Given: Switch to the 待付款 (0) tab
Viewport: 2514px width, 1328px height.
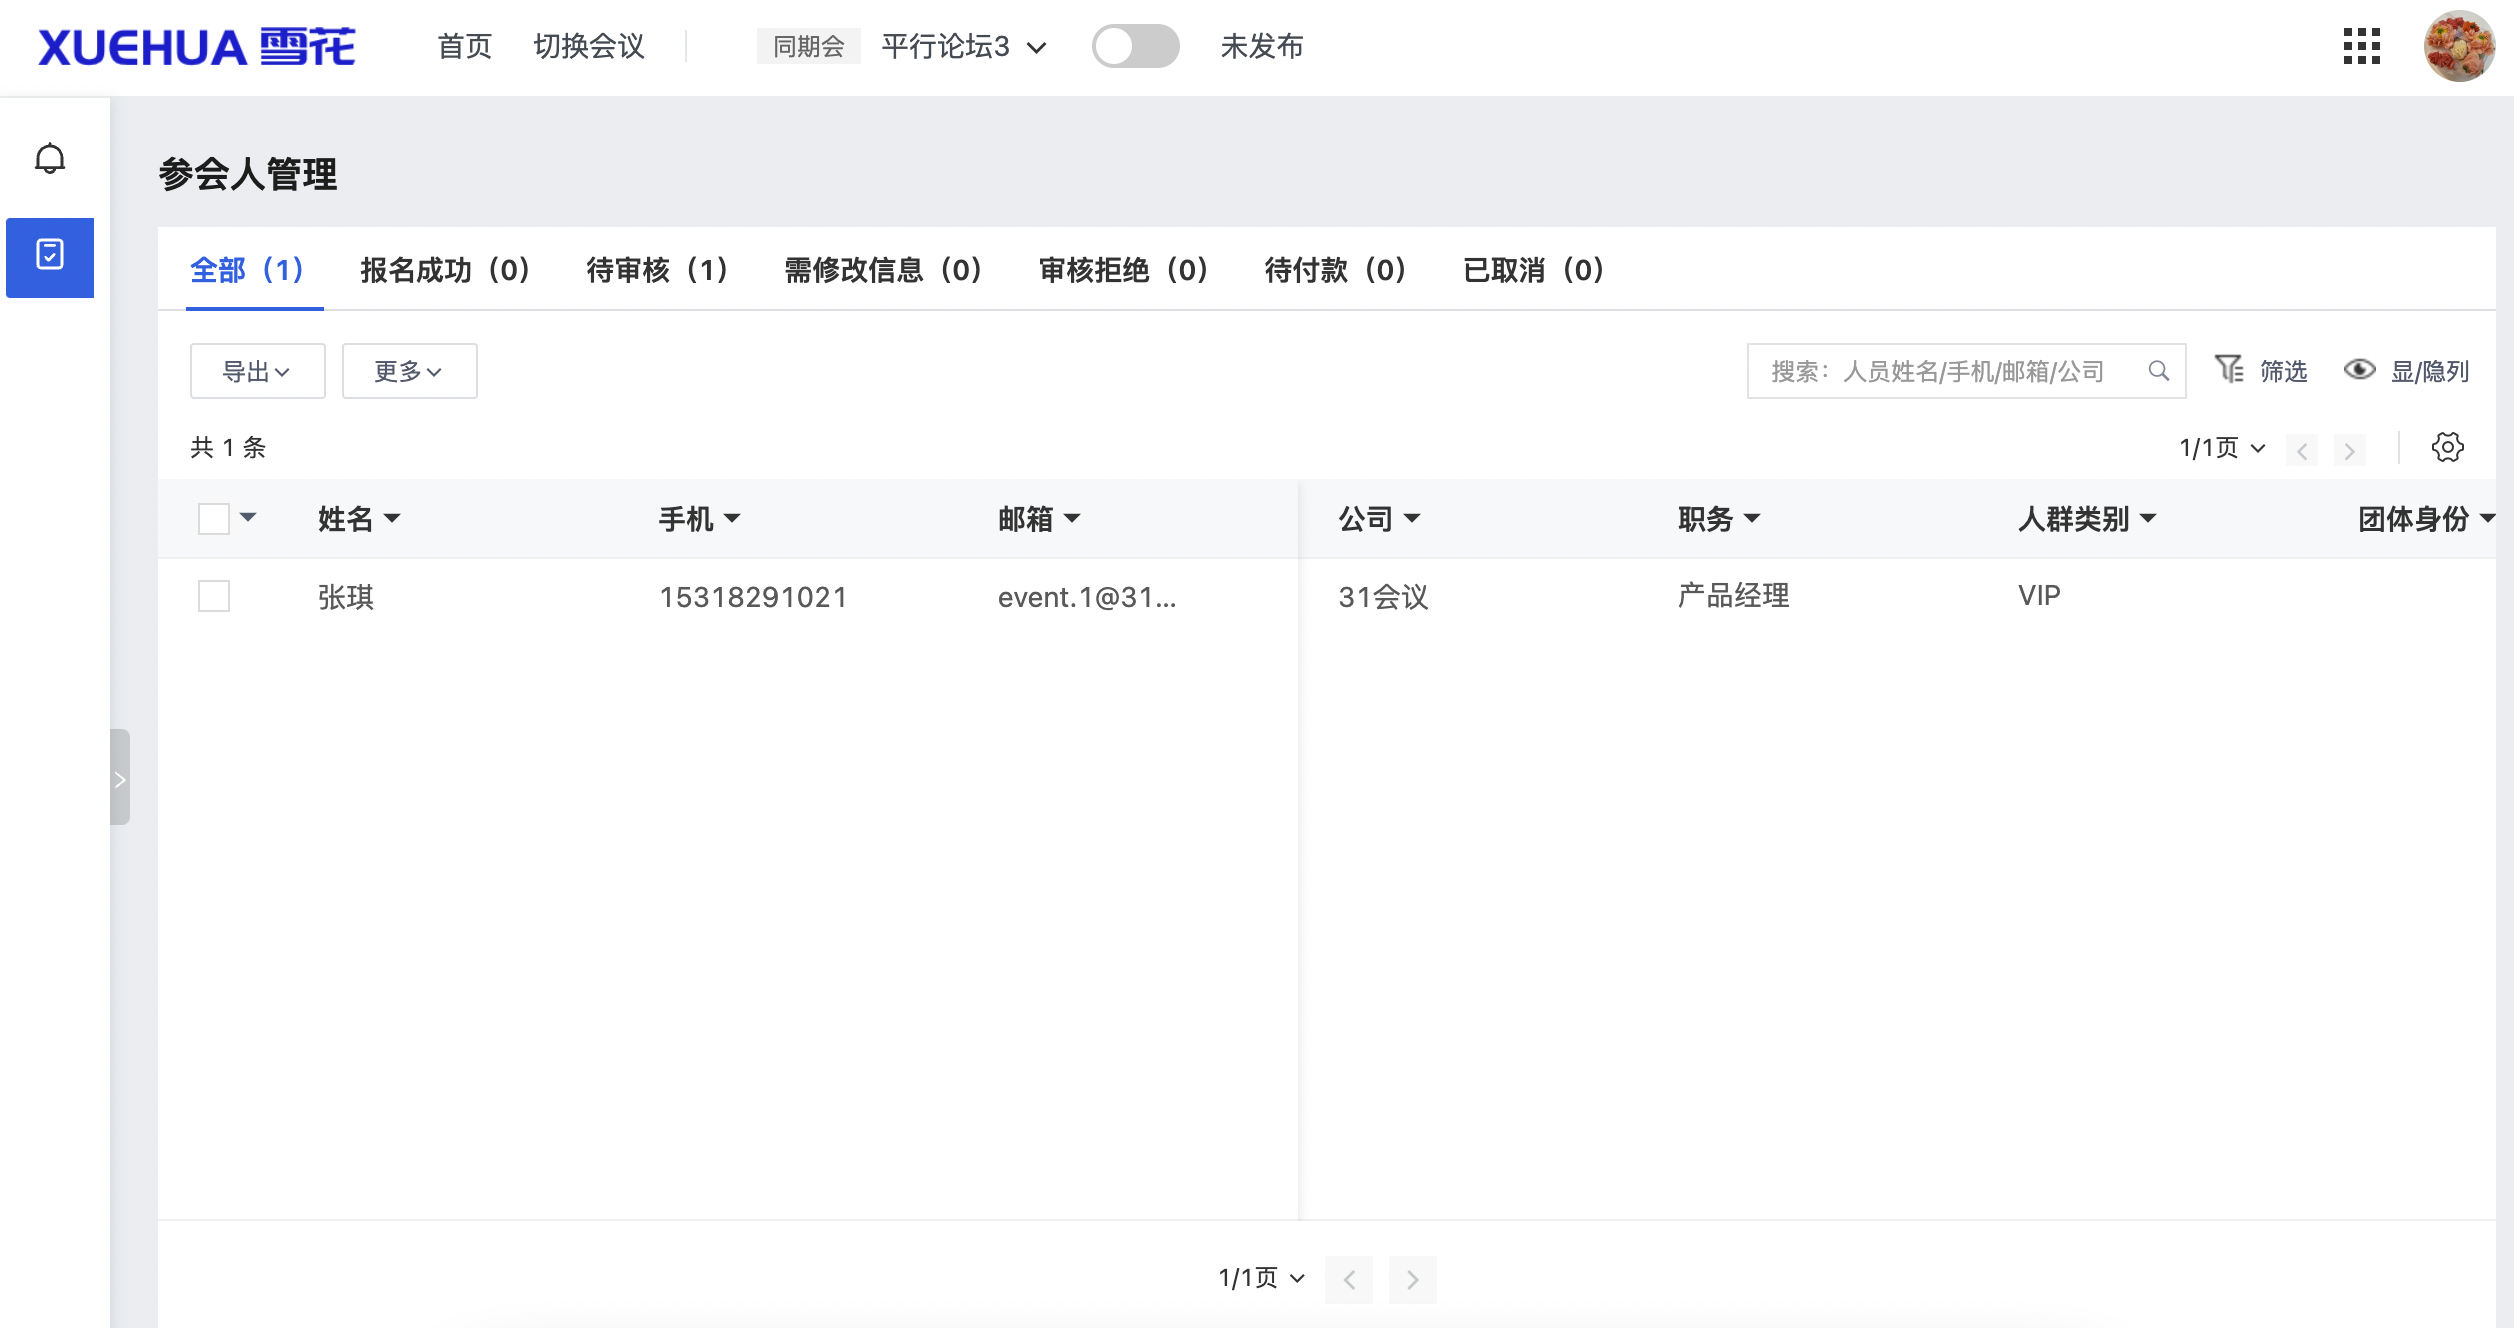Looking at the screenshot, I should (1335, 269).
